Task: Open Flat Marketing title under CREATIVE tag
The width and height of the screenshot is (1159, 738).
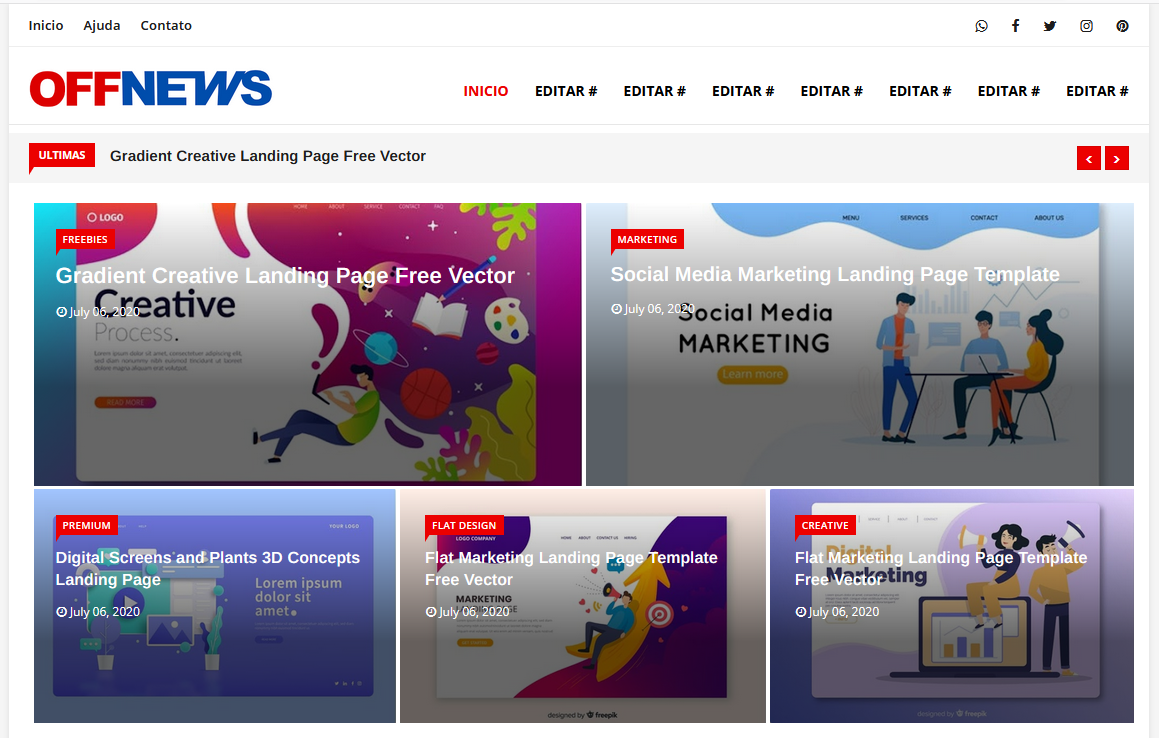Action: point(941,569)
